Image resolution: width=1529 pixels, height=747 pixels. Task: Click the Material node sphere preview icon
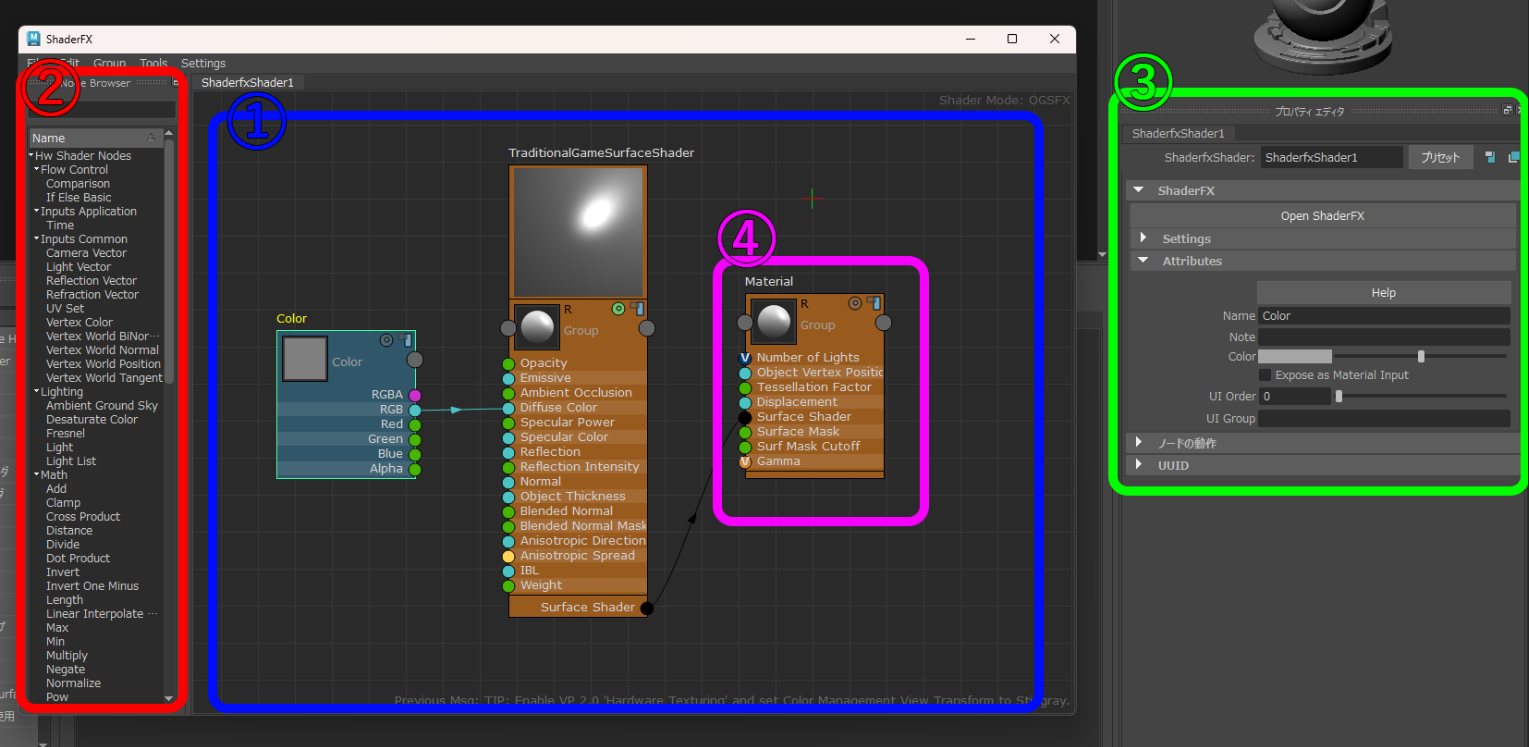click(x=773, y=322)
